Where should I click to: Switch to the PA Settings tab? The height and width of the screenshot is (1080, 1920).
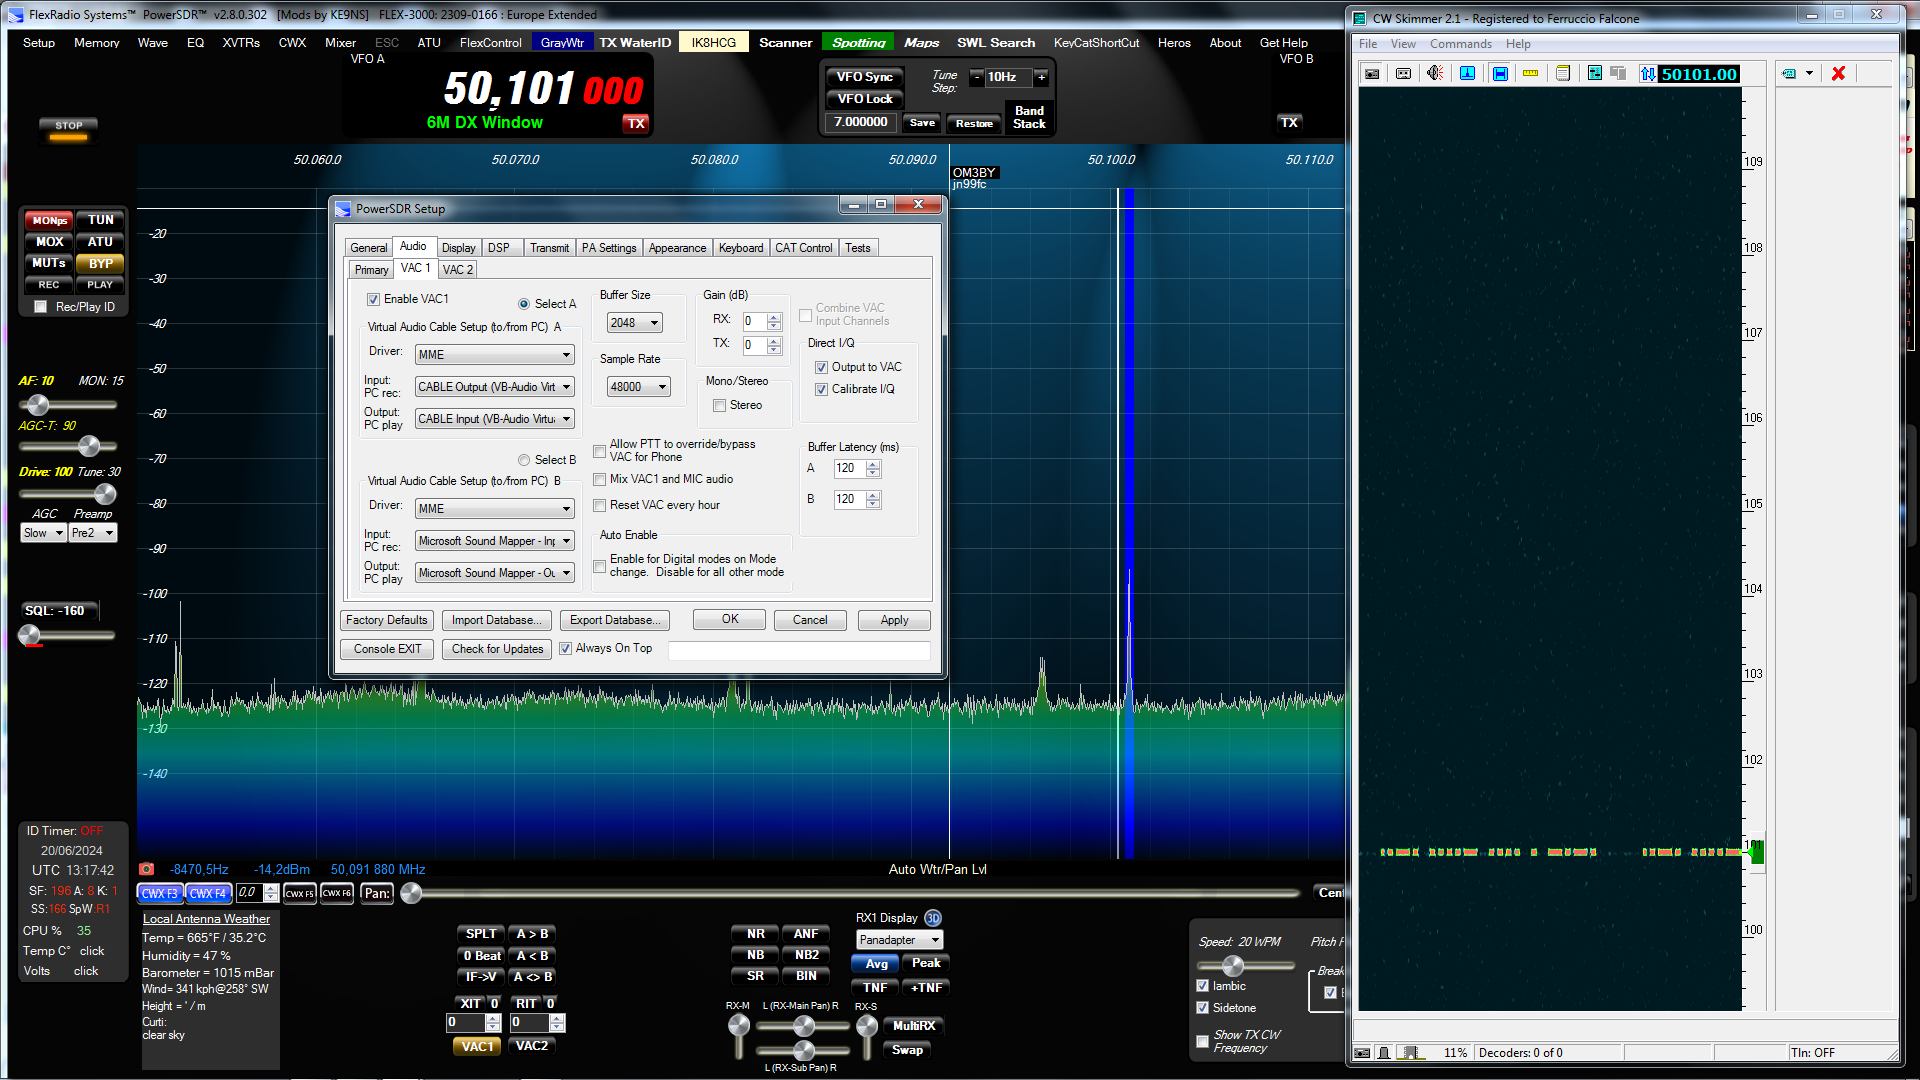click(609, 247)
